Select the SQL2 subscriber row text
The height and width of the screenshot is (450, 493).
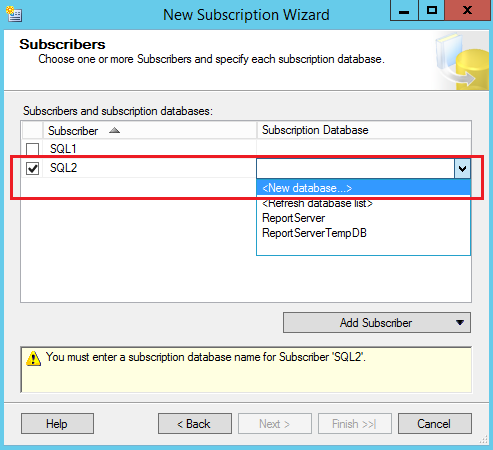63,168
